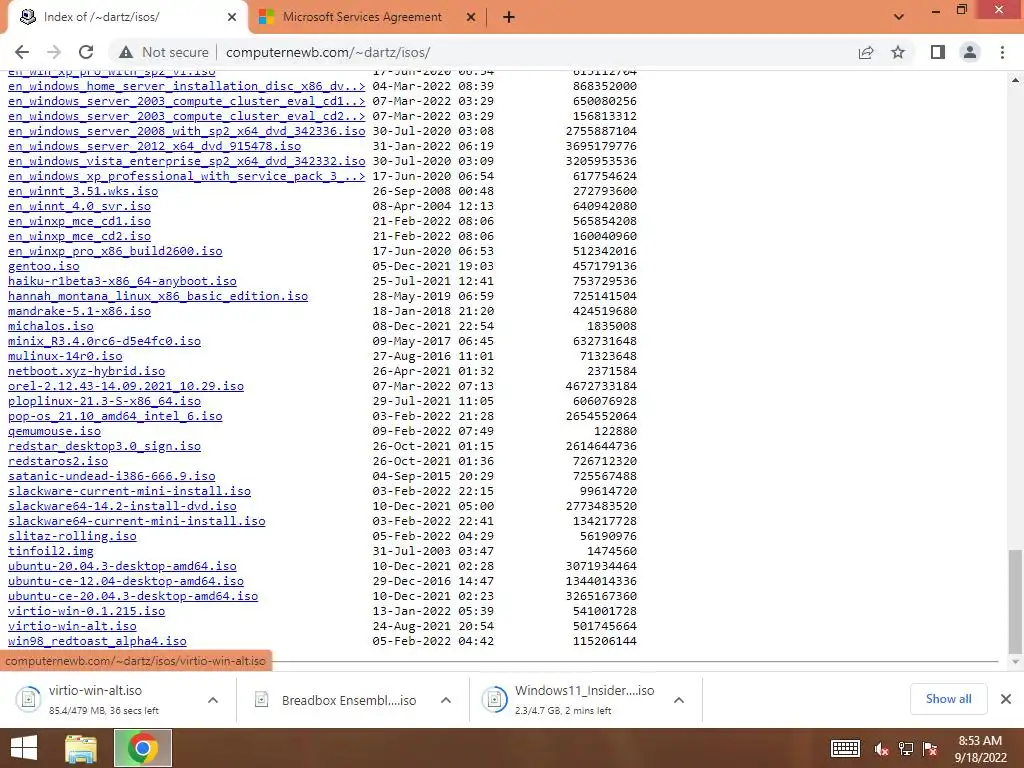Click the scrollbar up arrow
Image resolution: width=1024 pixels, height=768 pixels.
tap(1015, 80)
